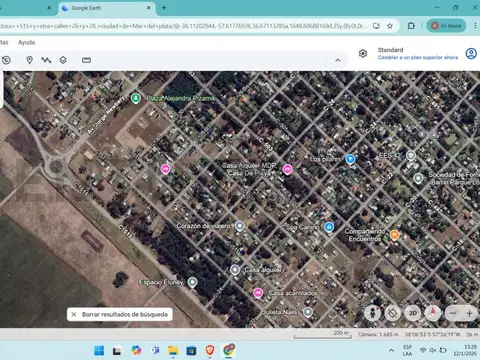Screen dimensions: 480x360
Task: Click the Casa Alquiler MDP pink marker
Action: (x=287, y=169)
